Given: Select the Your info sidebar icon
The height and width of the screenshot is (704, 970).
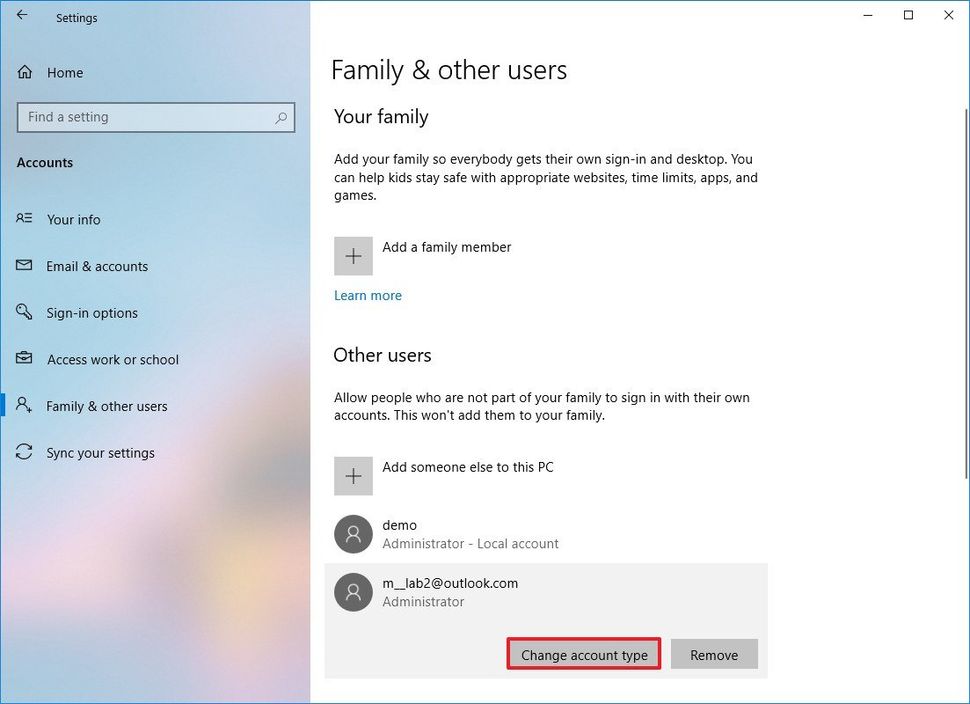Looking at the screenshot, I should (x=23, y=219).
